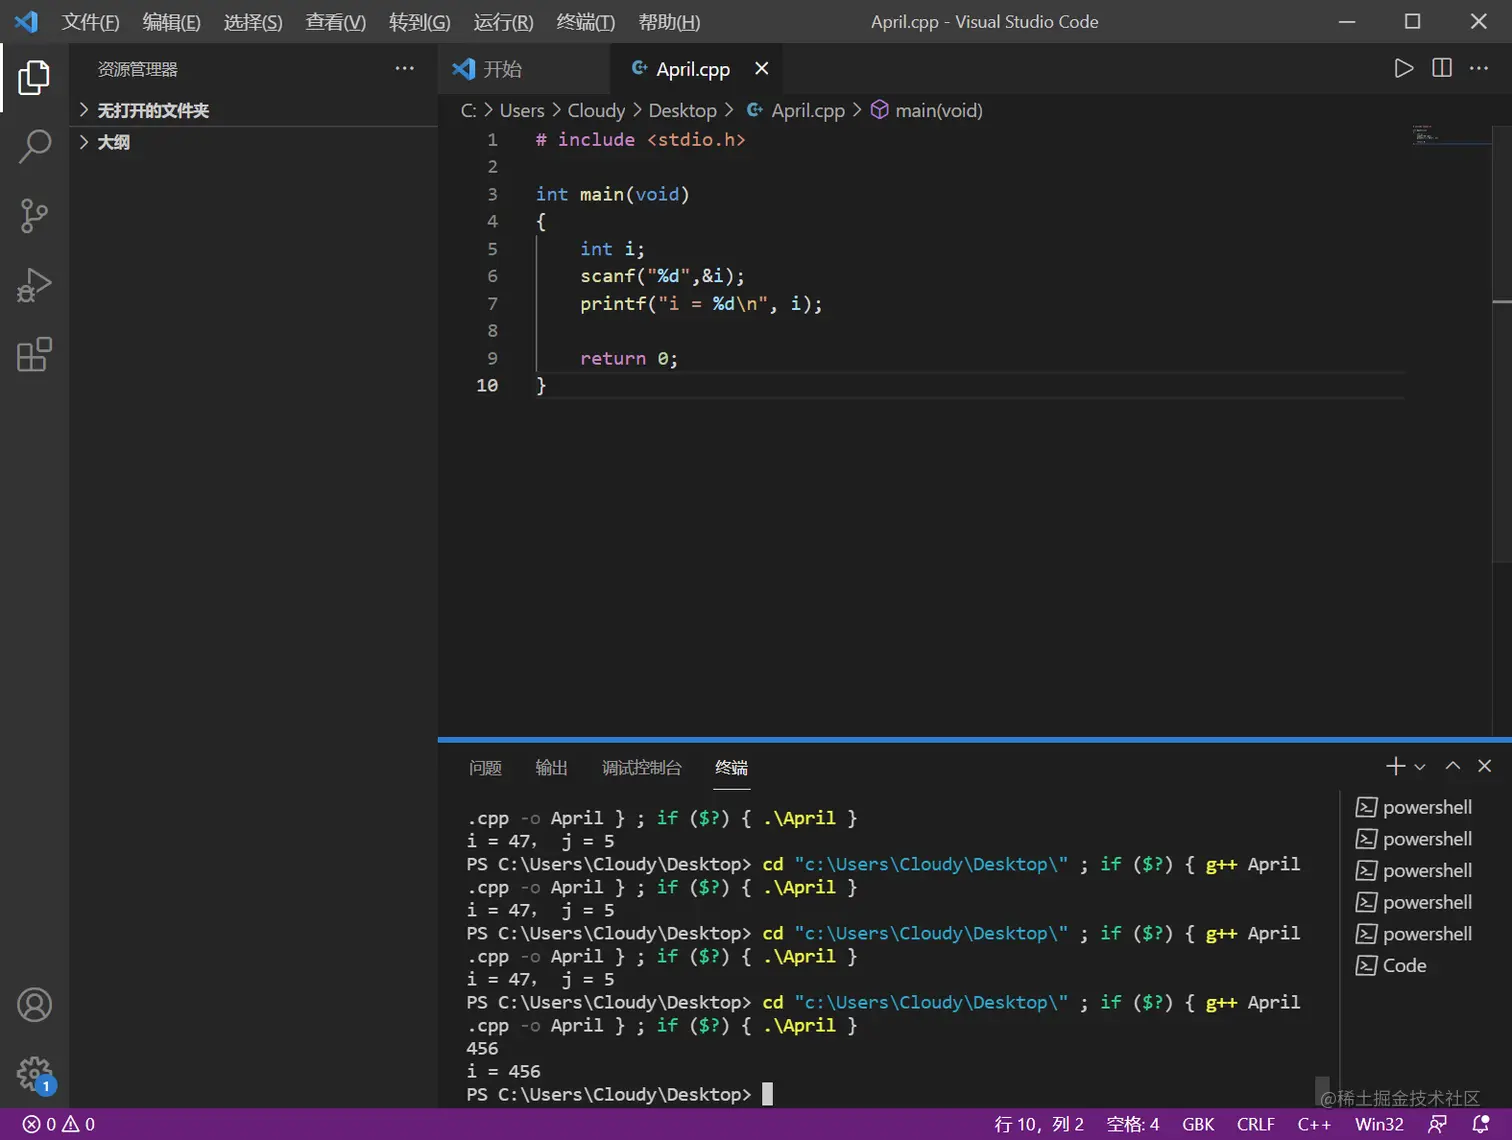This screenshot has height=1140, width=1512.
Task: Open the 终端(T) menu
Action: [x=585, y=22]
